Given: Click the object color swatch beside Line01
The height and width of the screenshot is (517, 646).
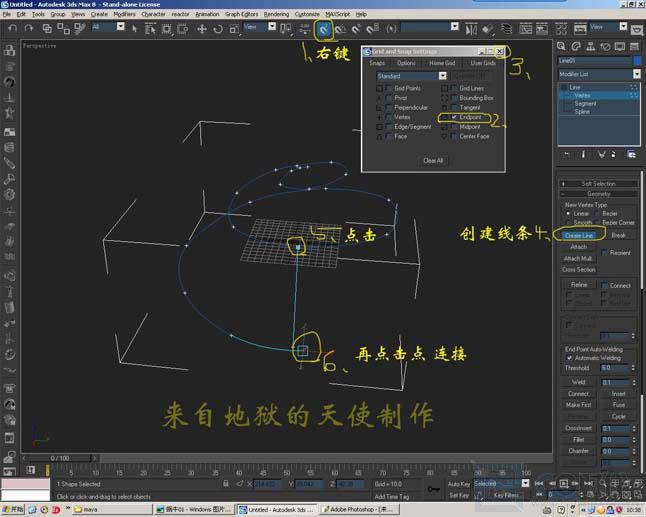Looking at the screenshot, I should pyautogui.click(x=637, y=61).
